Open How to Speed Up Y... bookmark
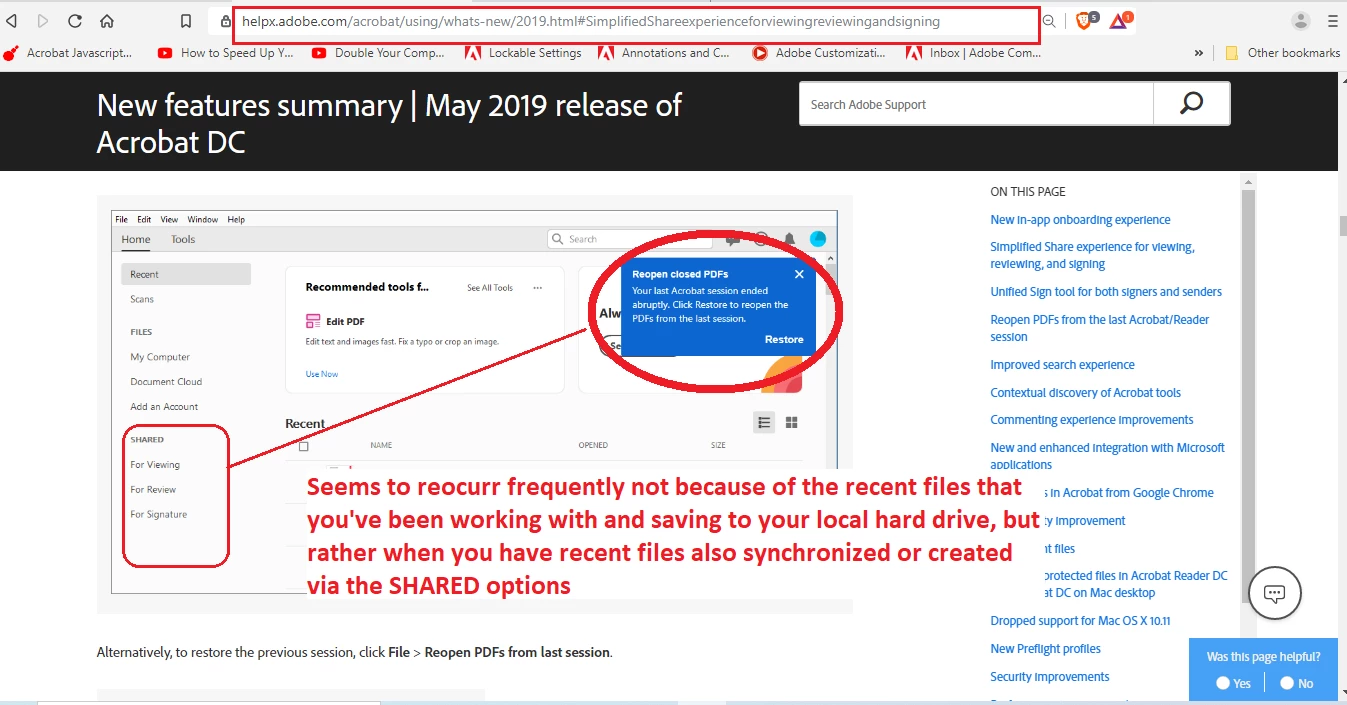The width and height of the screenshot is (1347, 705). [x=226, y=53]
